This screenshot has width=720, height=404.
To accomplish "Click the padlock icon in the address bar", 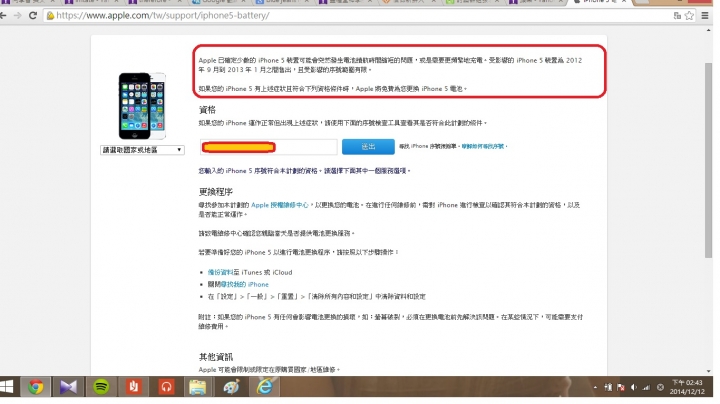I will point(50,16).
